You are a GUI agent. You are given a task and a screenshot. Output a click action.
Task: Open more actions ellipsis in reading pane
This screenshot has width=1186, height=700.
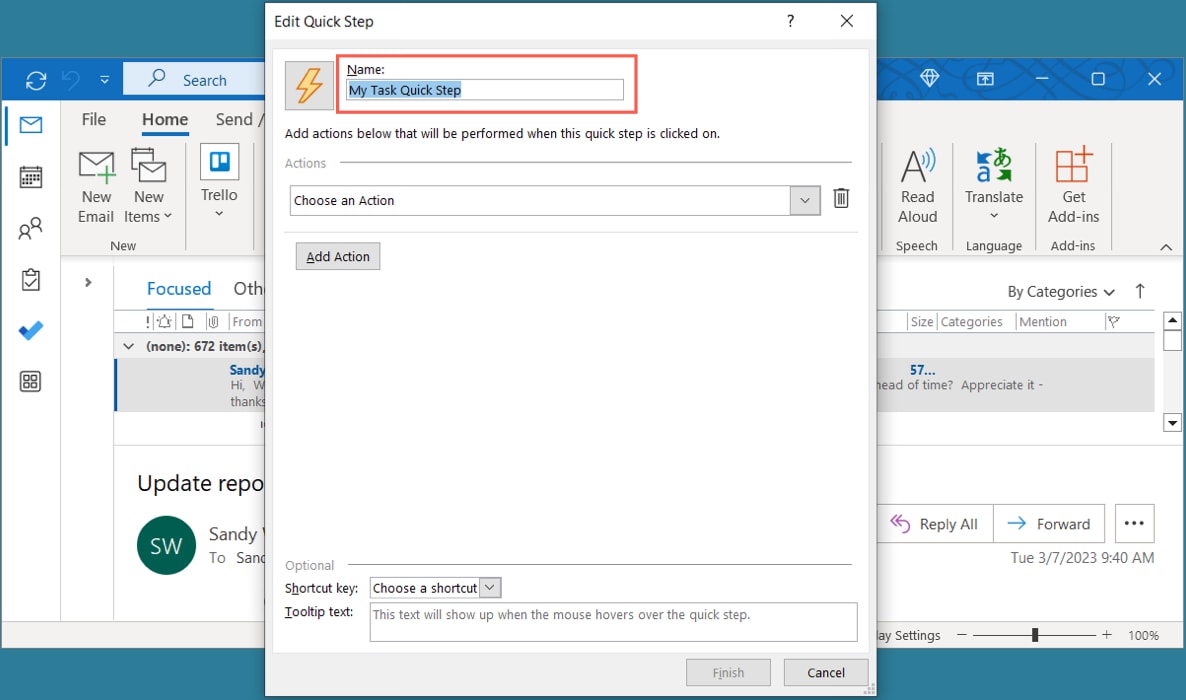click(1134, 524)
